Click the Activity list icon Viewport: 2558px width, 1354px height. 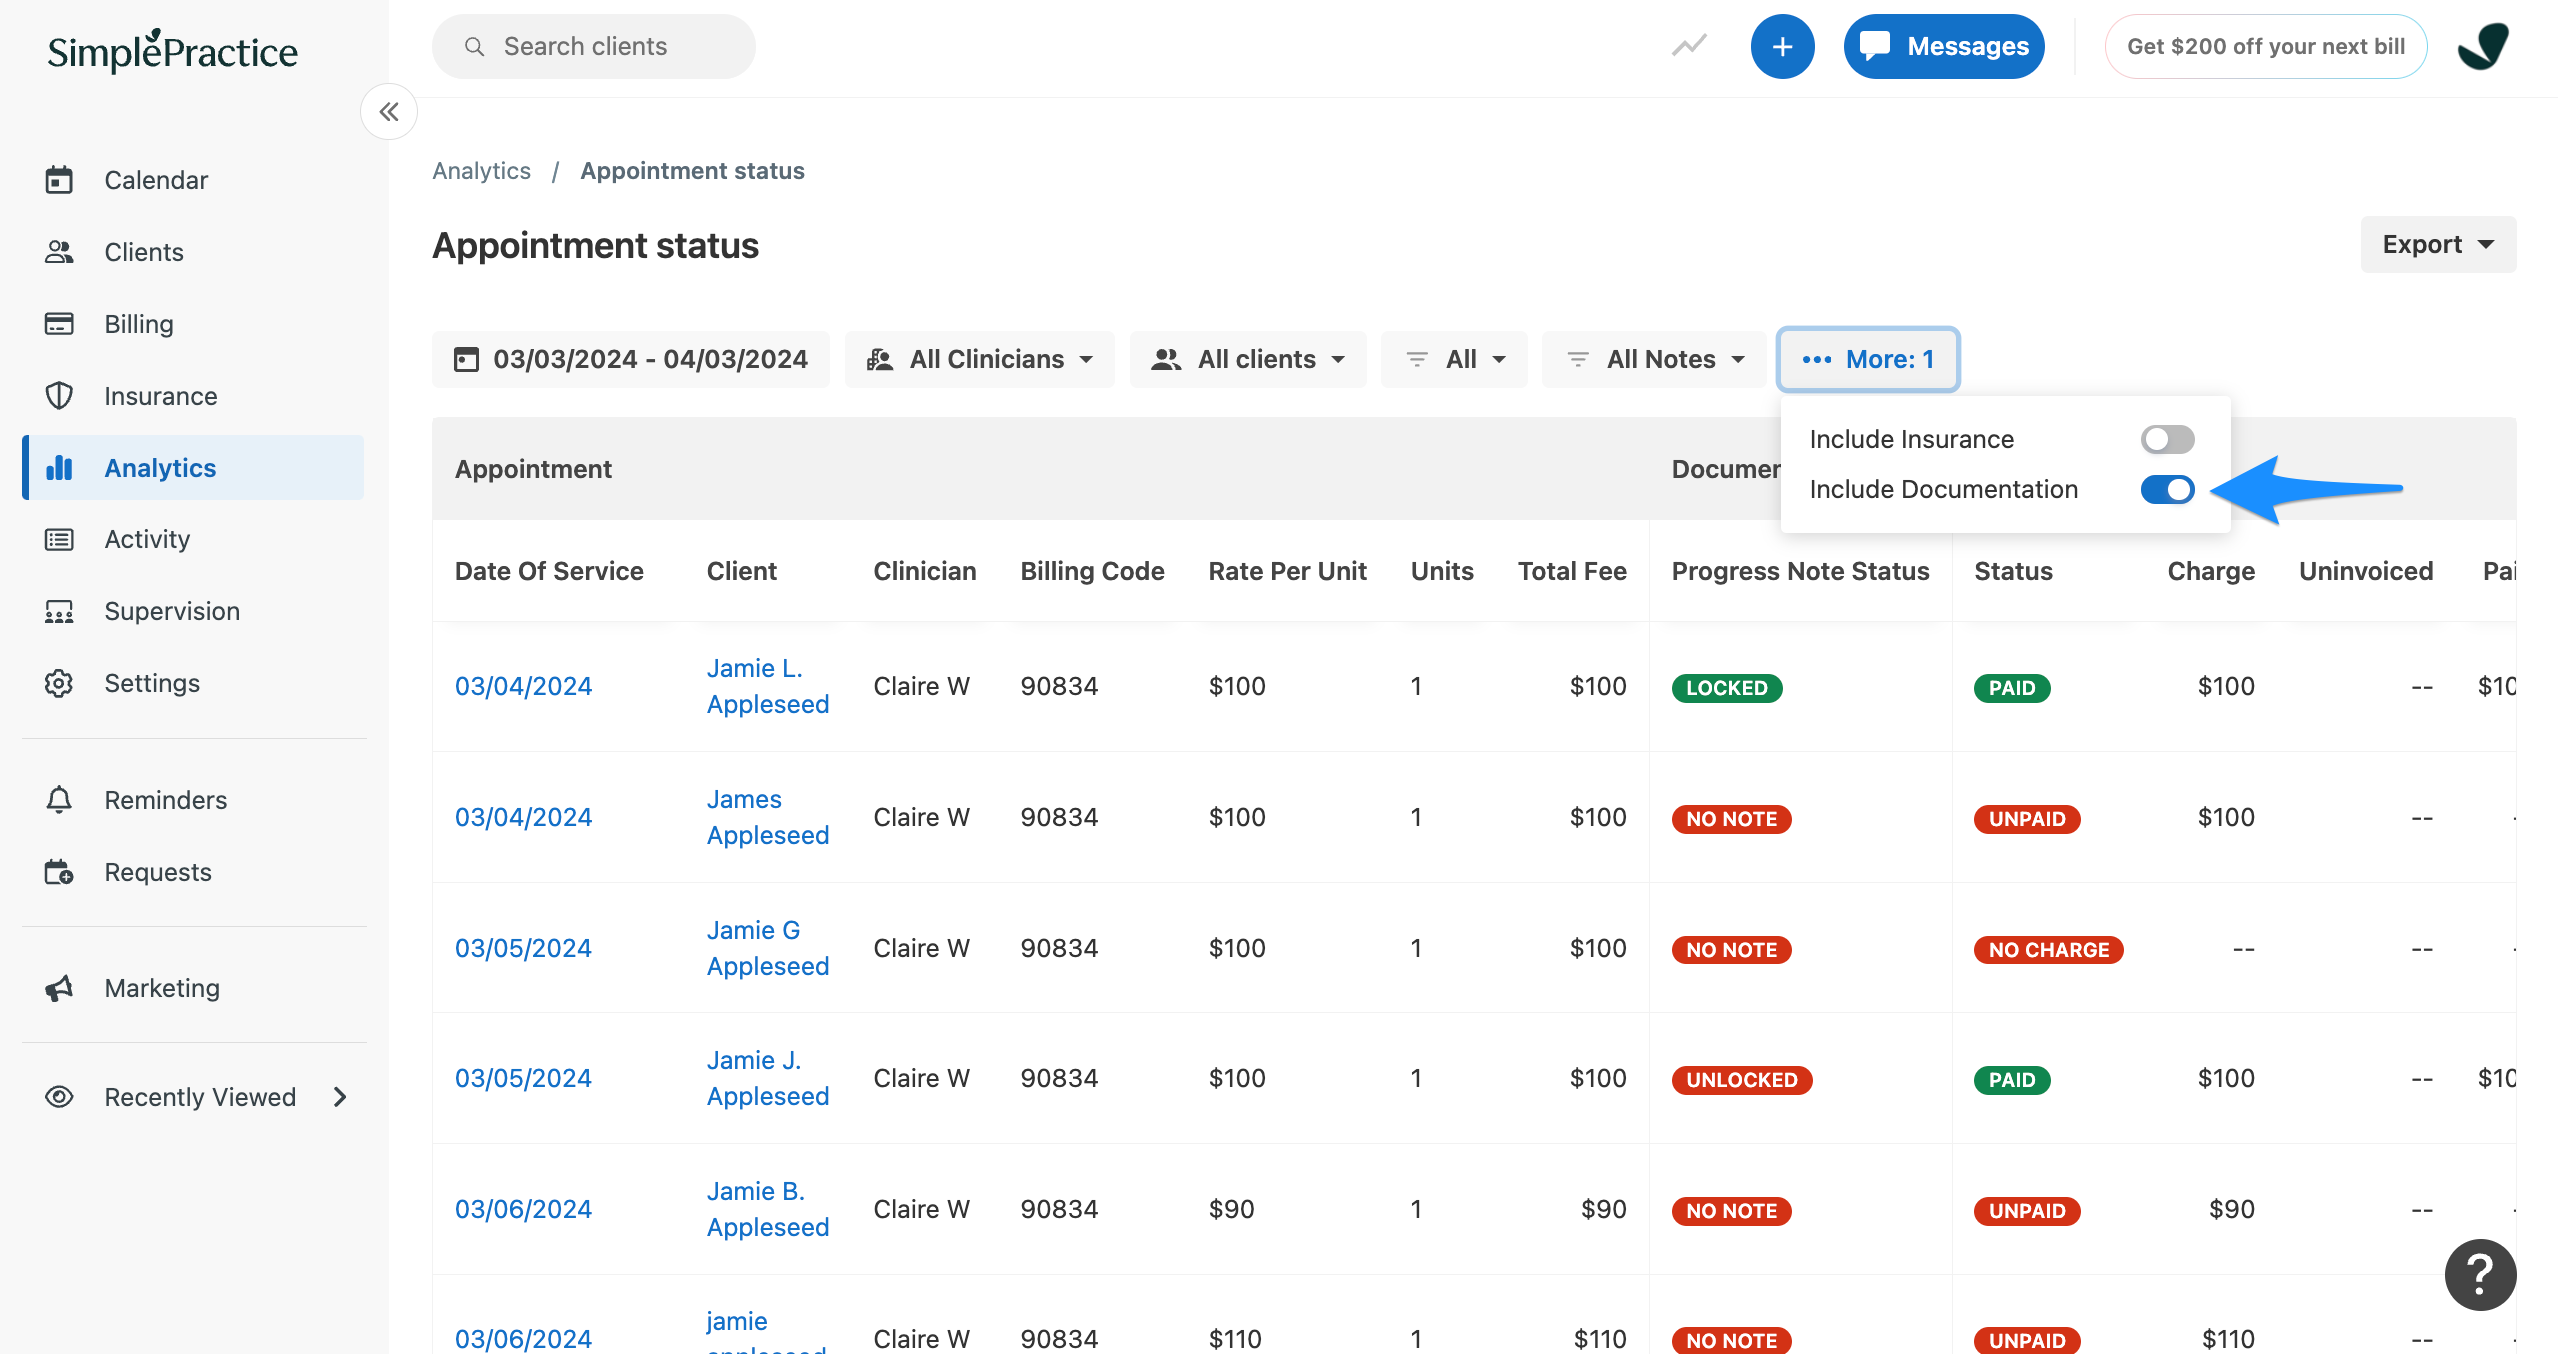(59, 540)
